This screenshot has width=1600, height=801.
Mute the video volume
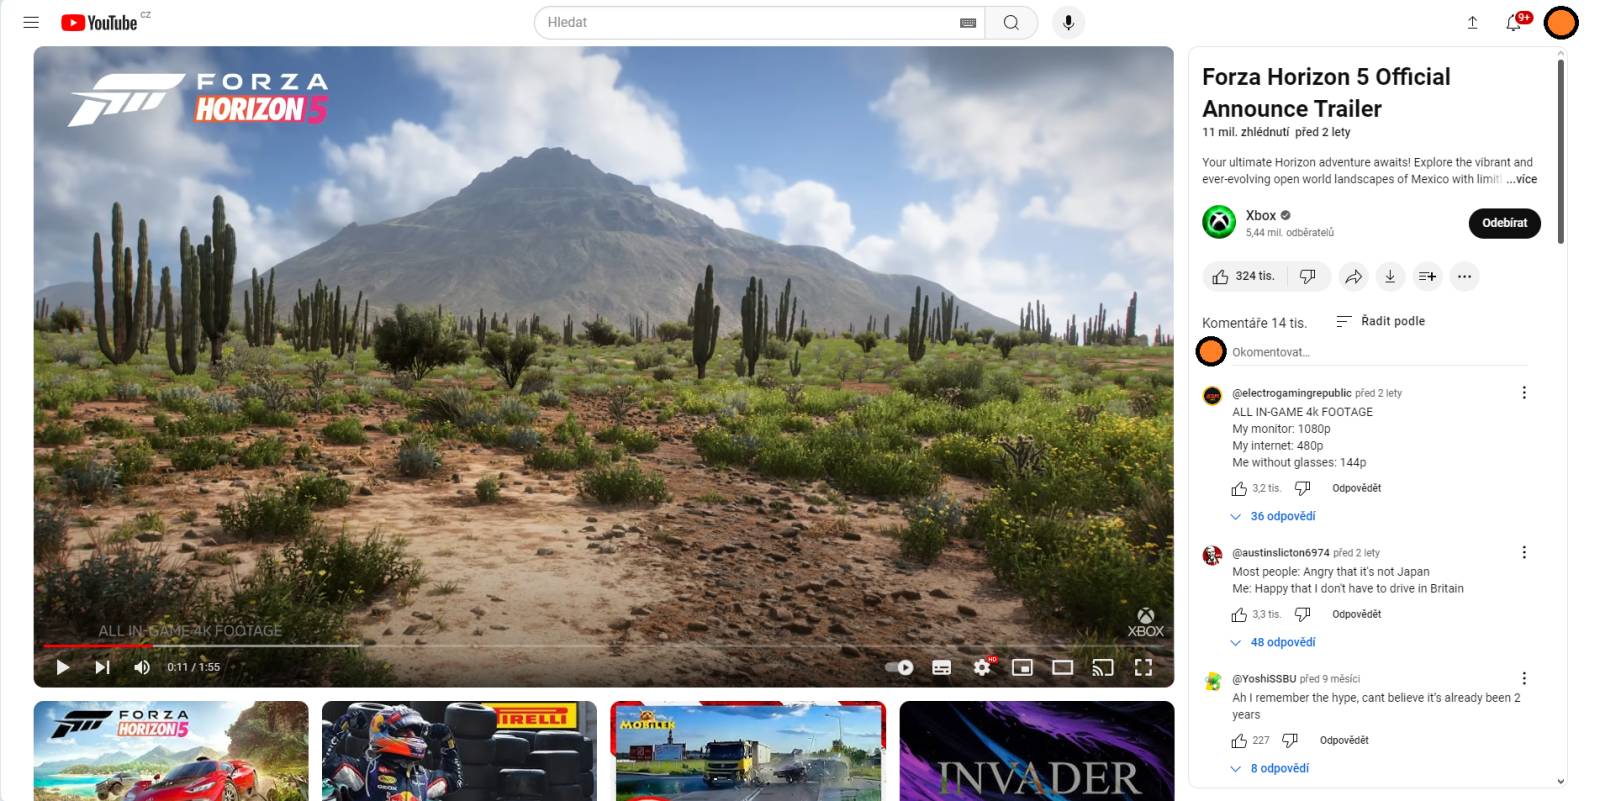pos(142,667)
